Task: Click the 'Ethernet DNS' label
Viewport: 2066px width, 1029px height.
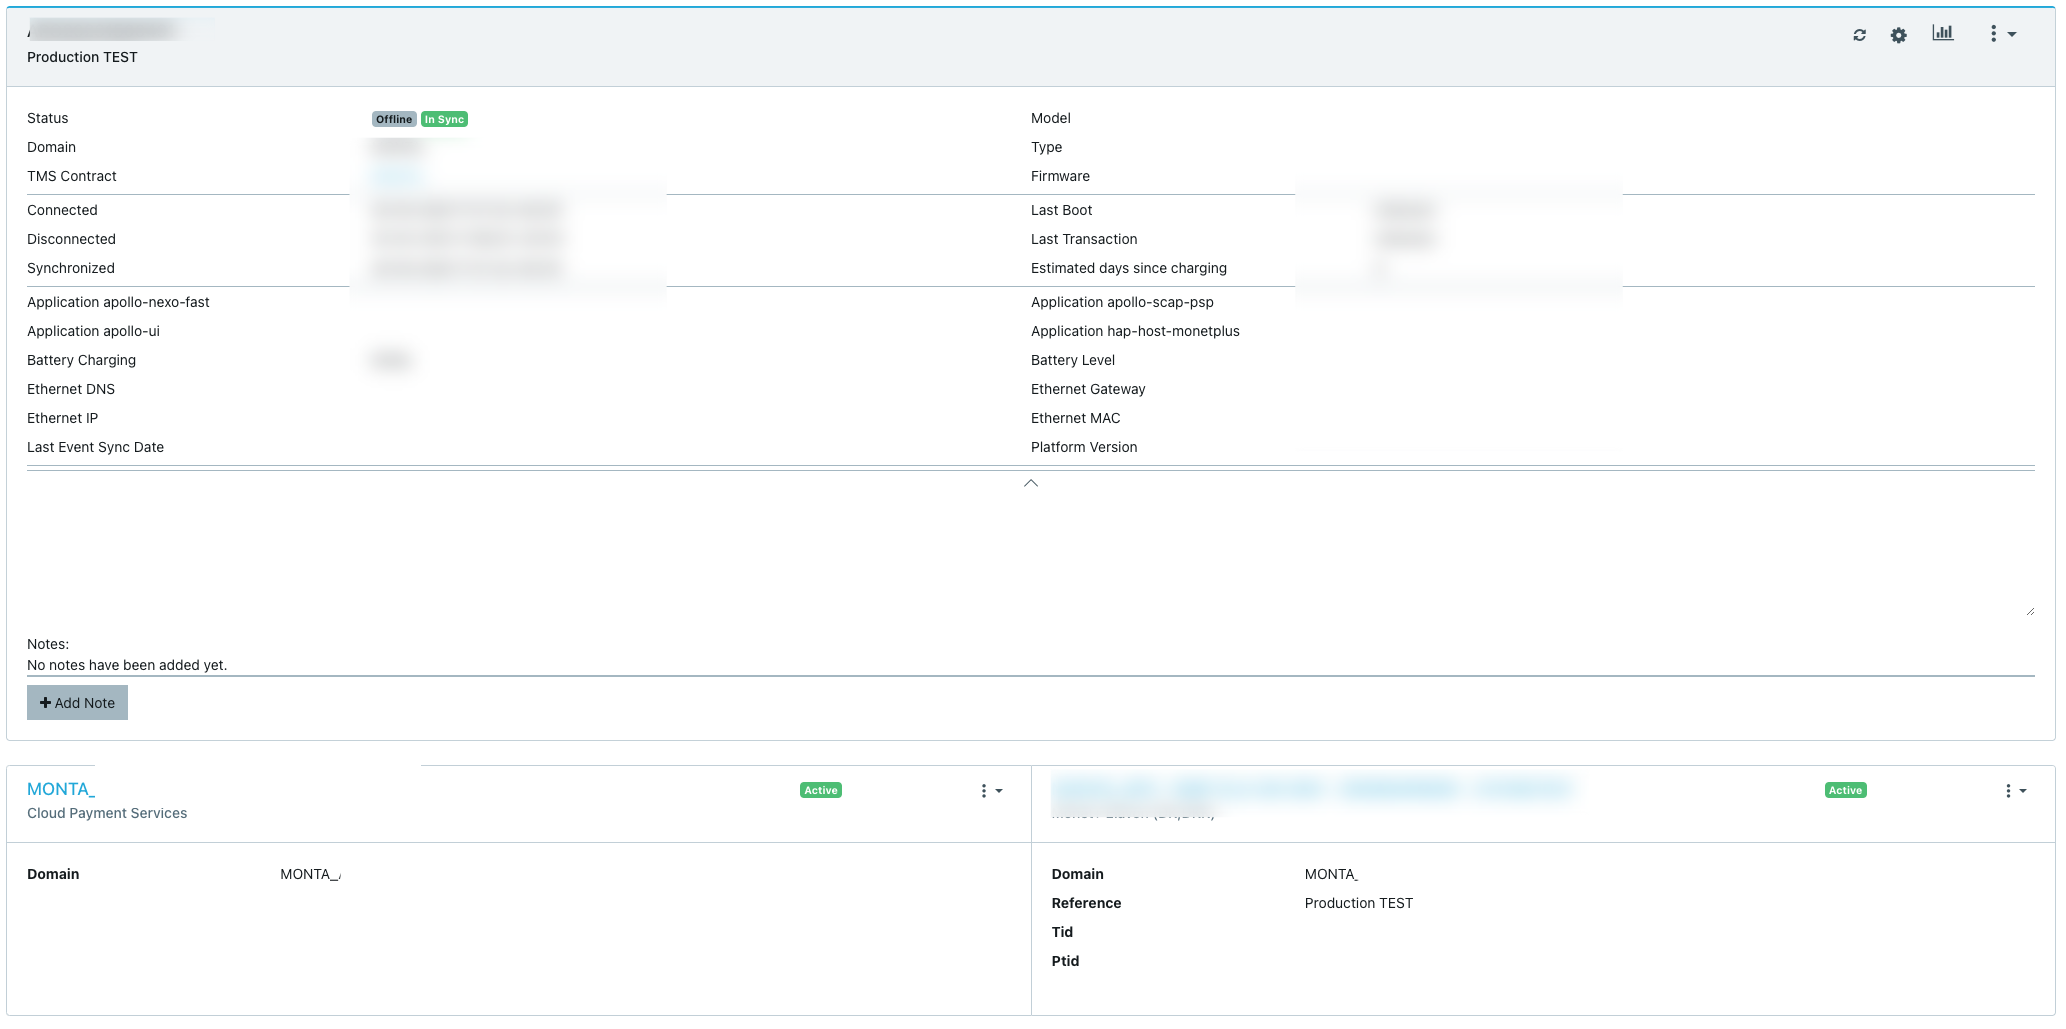Action: coord(71,389)
